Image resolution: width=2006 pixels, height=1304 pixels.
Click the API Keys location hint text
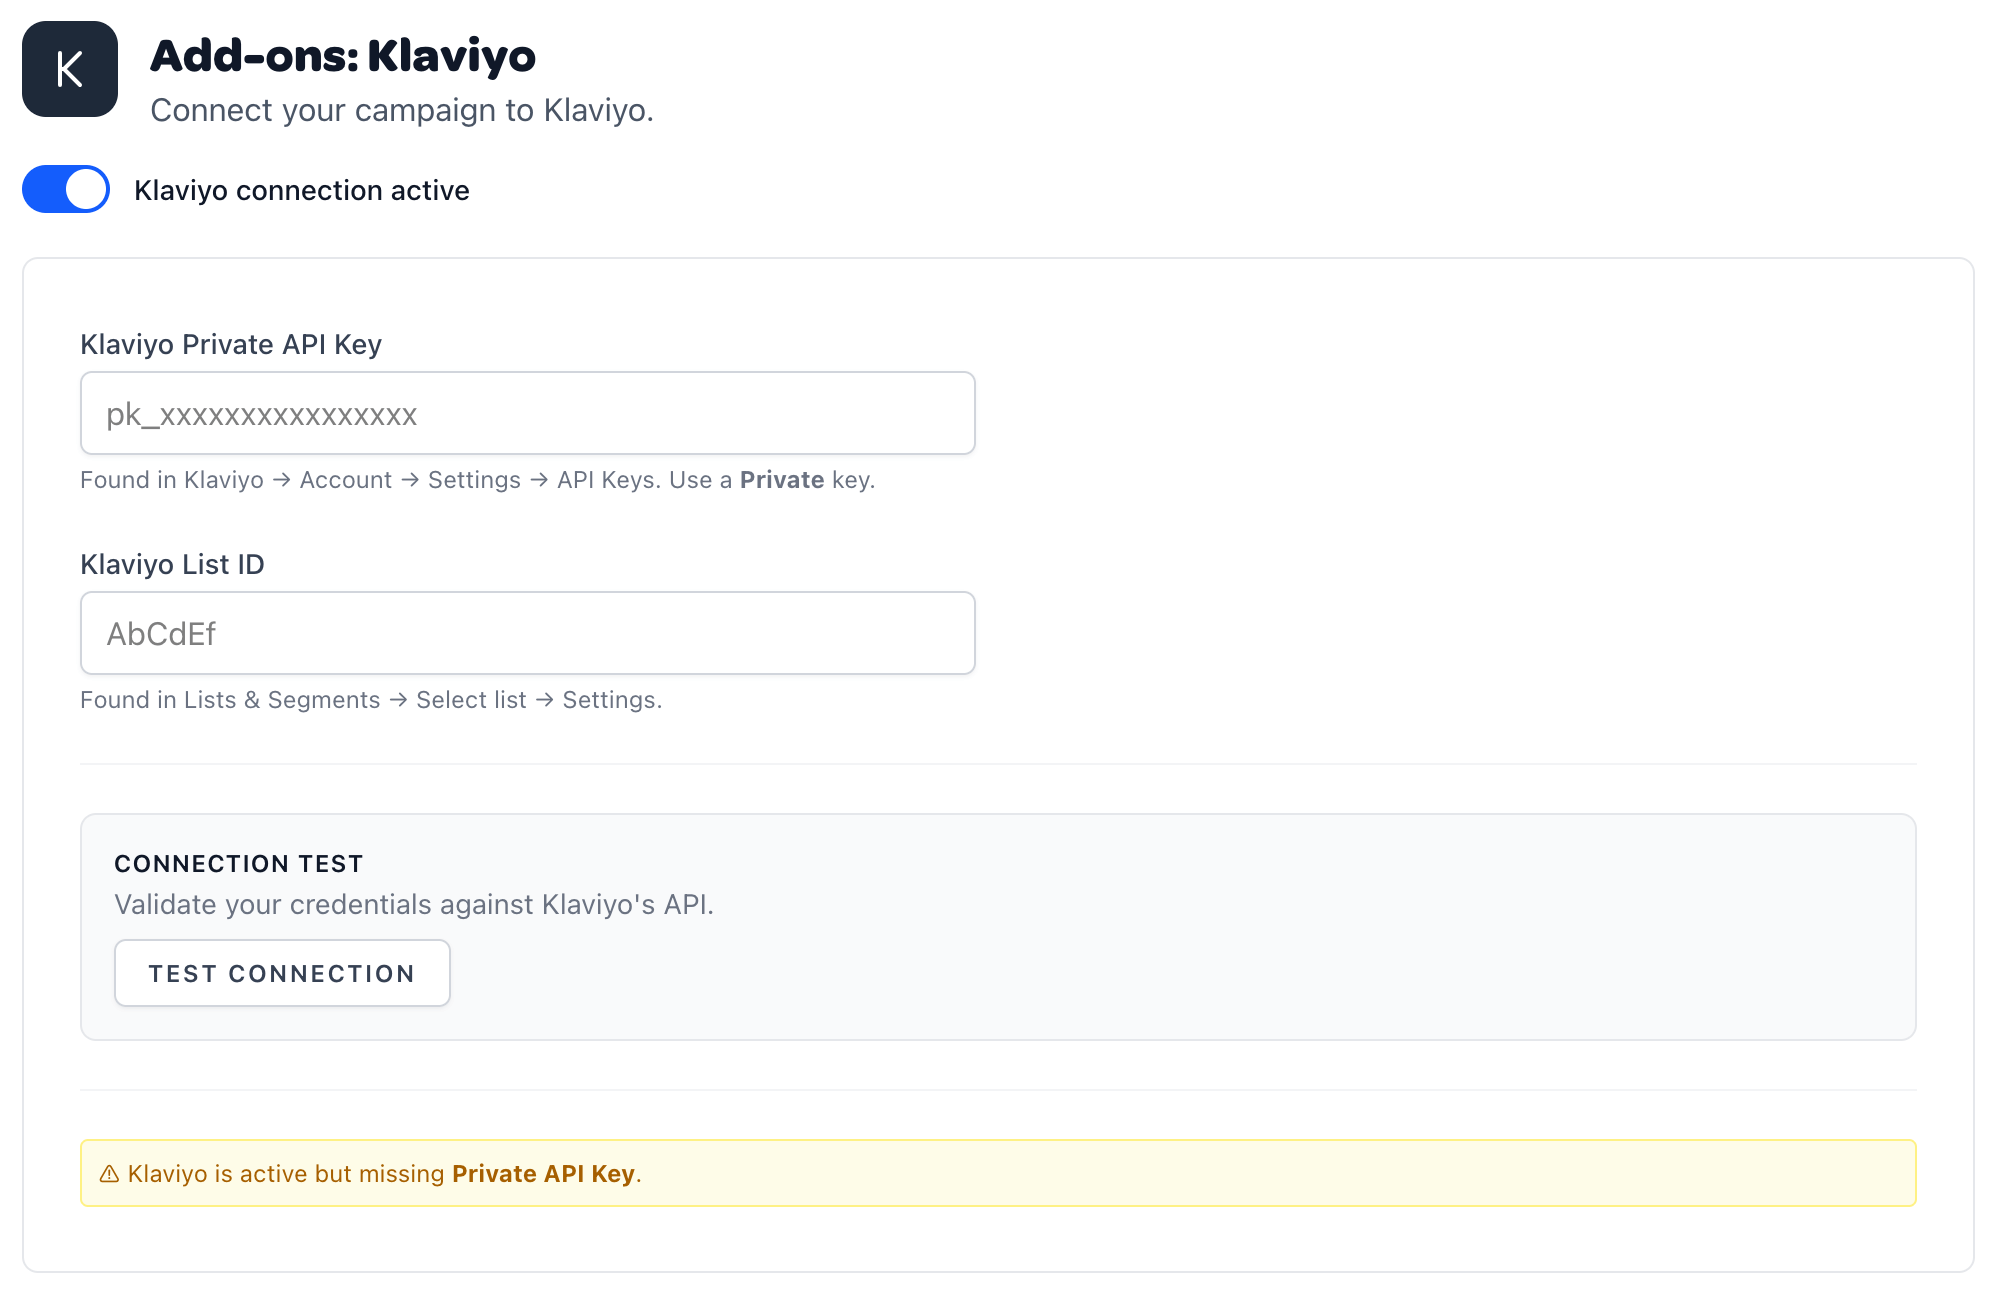tap(477, 480)
